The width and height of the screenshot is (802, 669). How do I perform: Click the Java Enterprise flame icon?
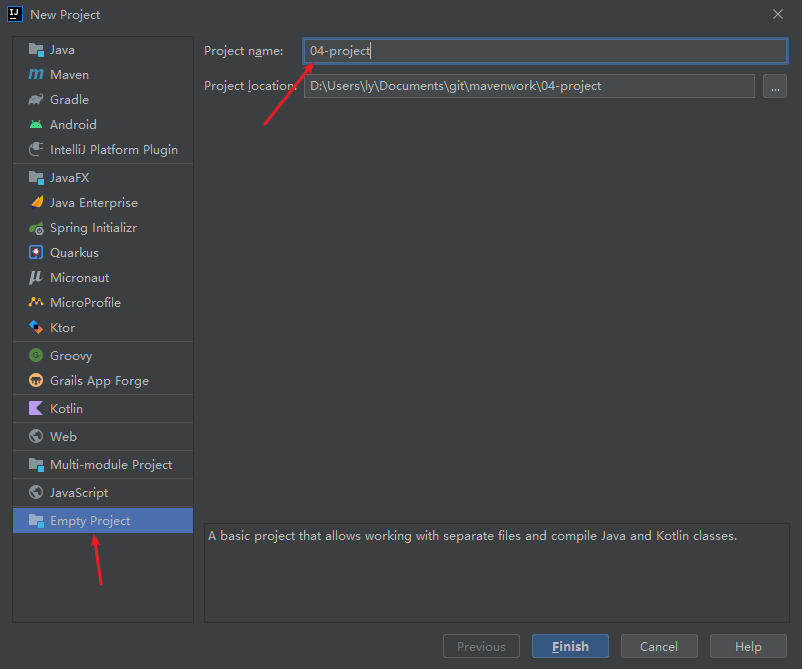coord(36,203)
